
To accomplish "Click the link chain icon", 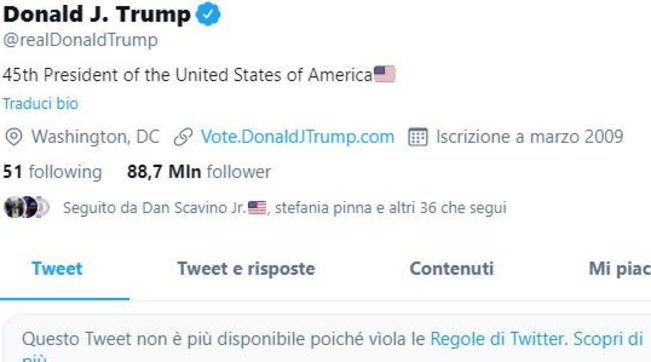I will [183, 137].
